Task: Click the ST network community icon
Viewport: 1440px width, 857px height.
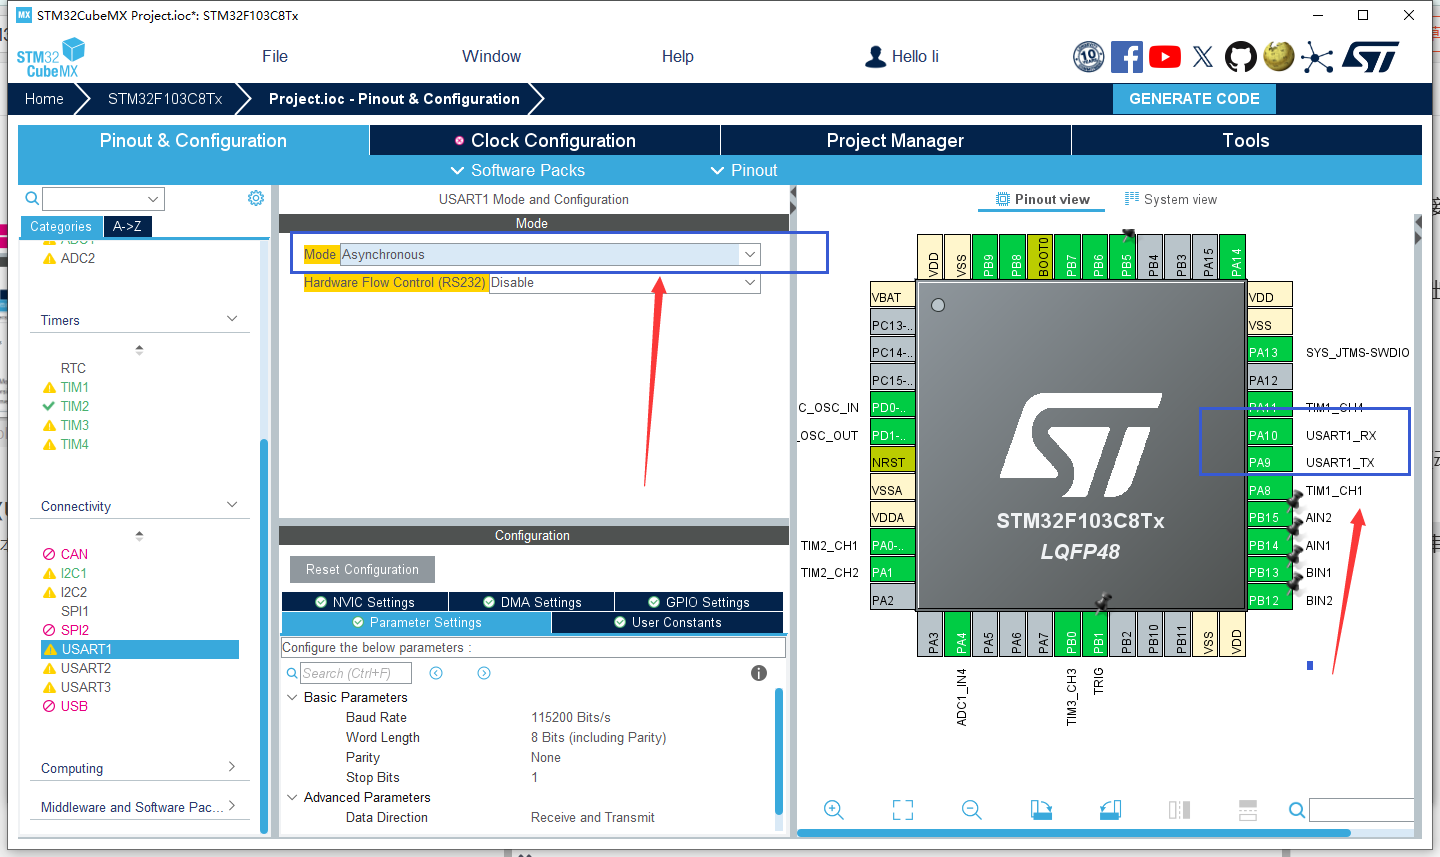Action: (x=1317, y=57)
